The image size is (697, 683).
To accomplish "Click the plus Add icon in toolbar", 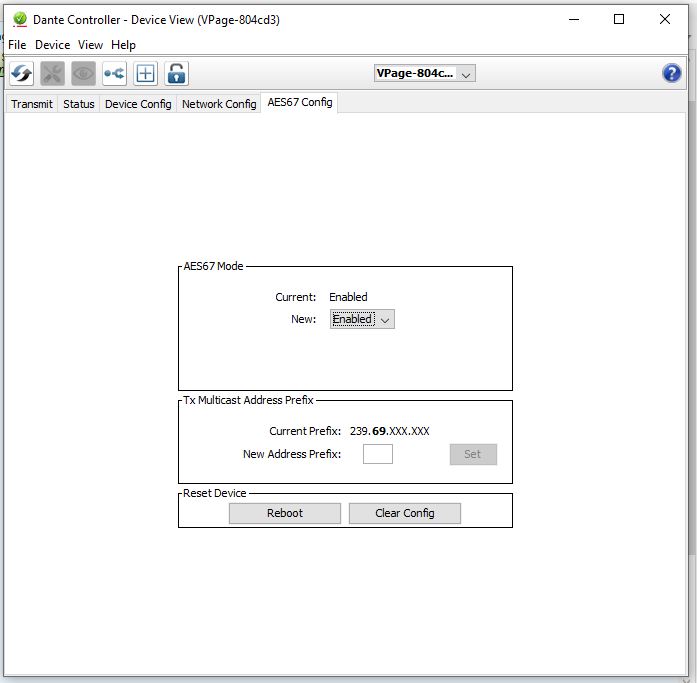I will (145, 73).
